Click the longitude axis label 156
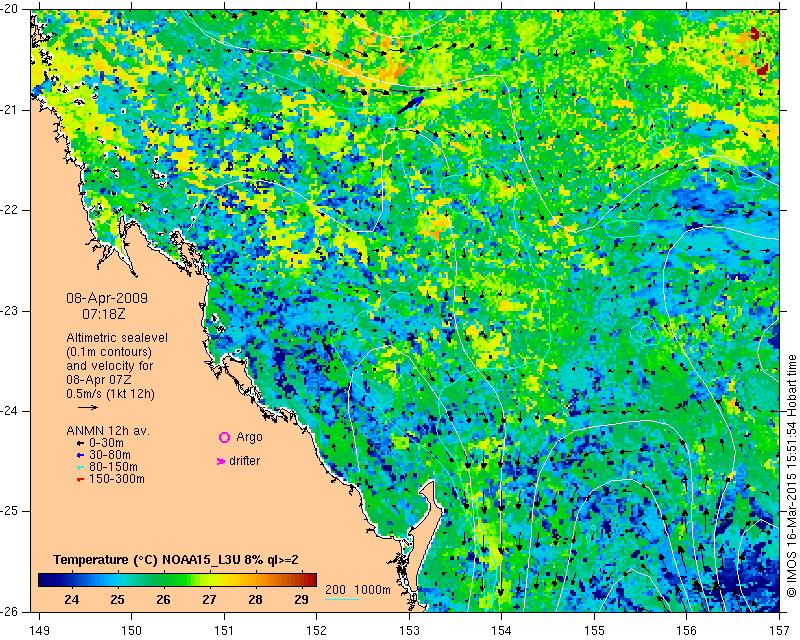 pos(687,631)
